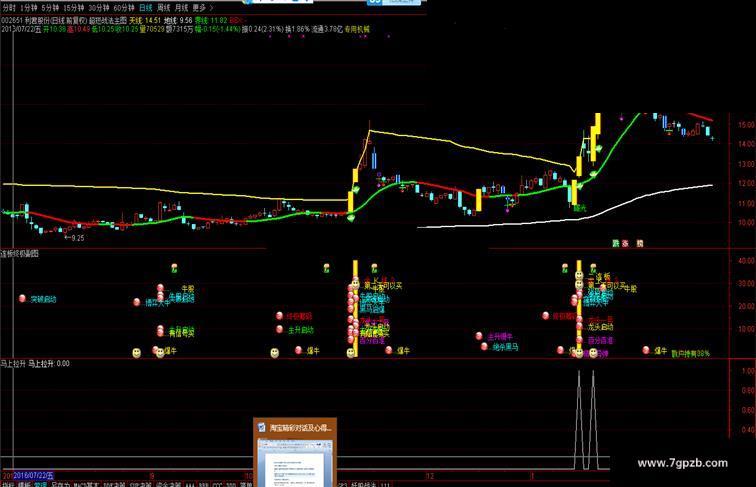Click the 散户持筹38% label
This screenshot has width=756, height=487.
coord(690,353)
